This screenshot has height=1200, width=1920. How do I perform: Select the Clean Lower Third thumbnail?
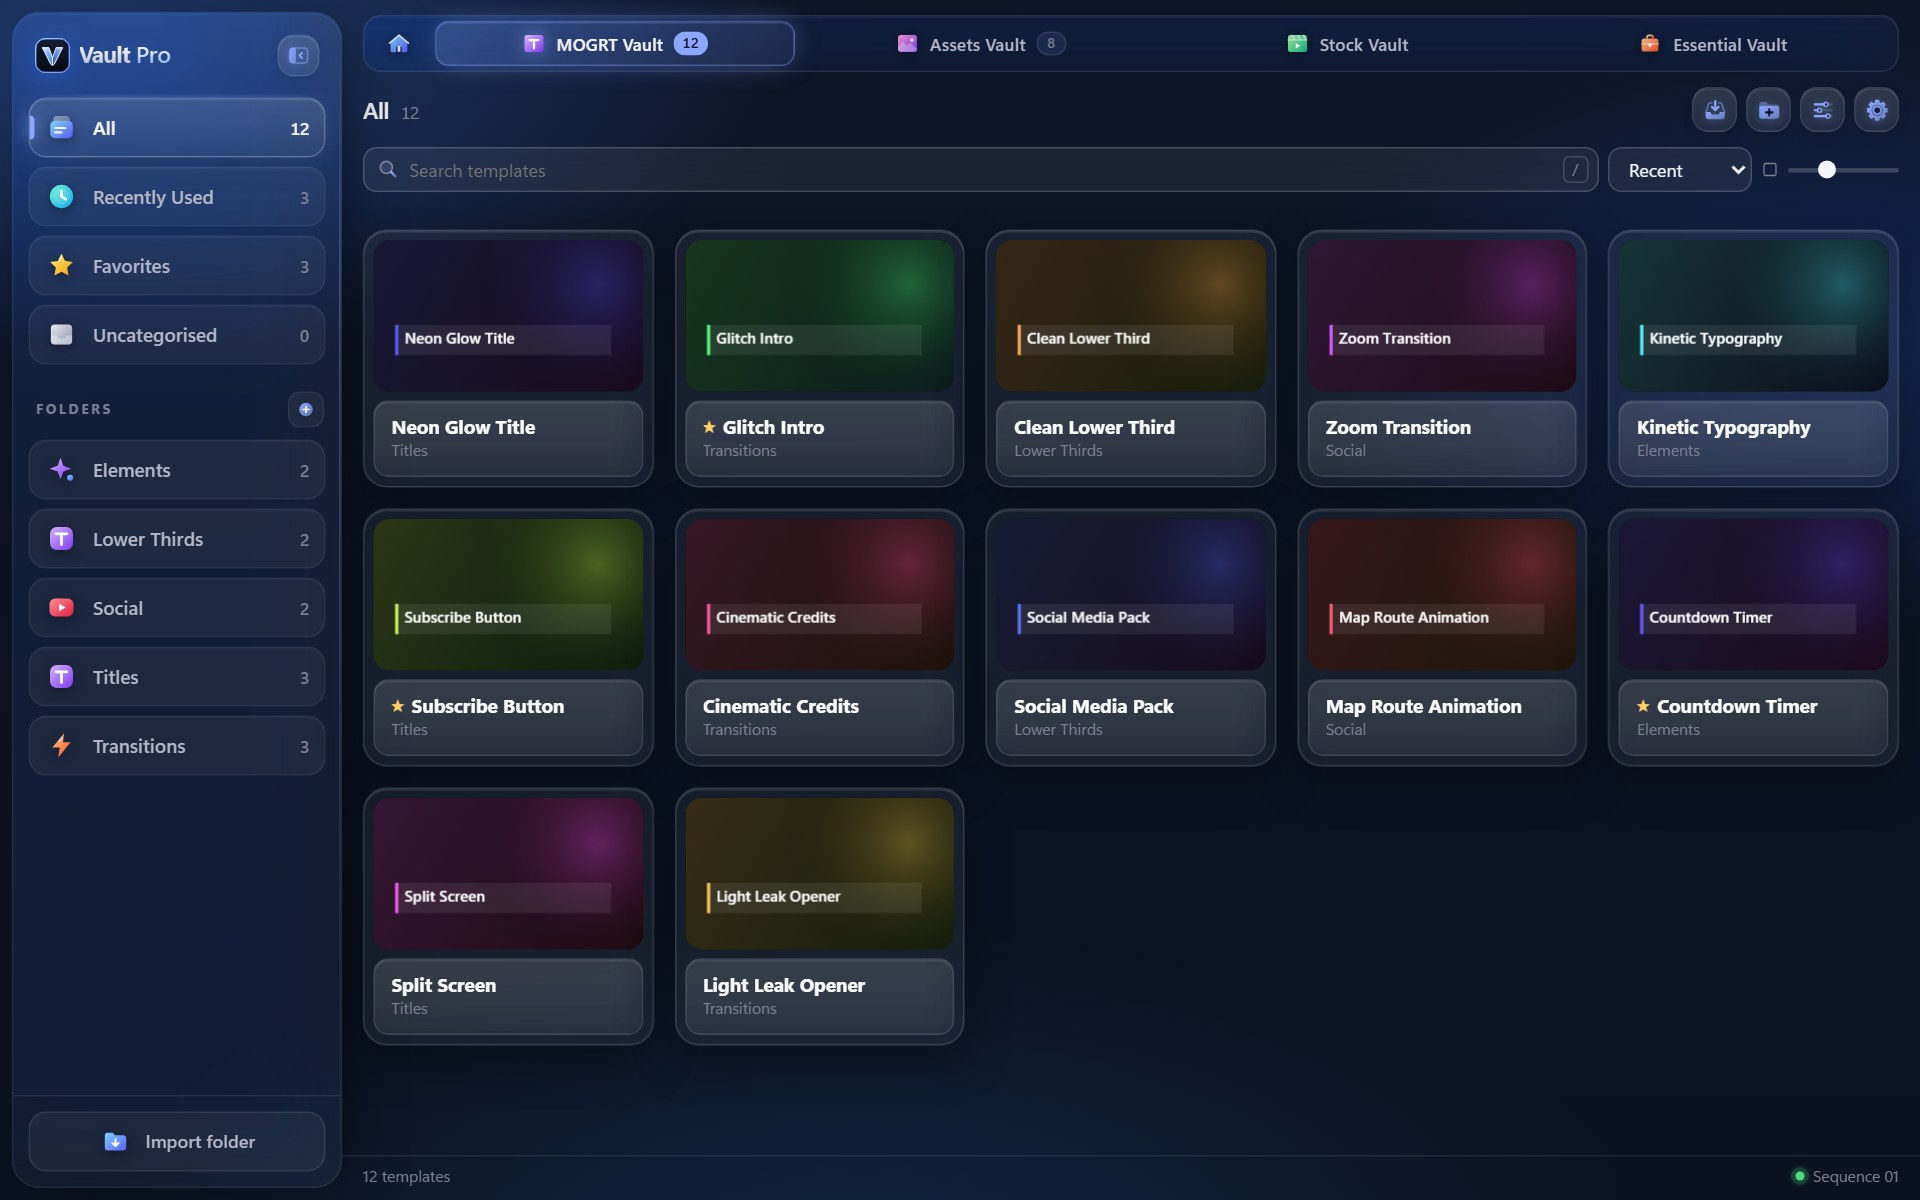(x=1131, y=315)
